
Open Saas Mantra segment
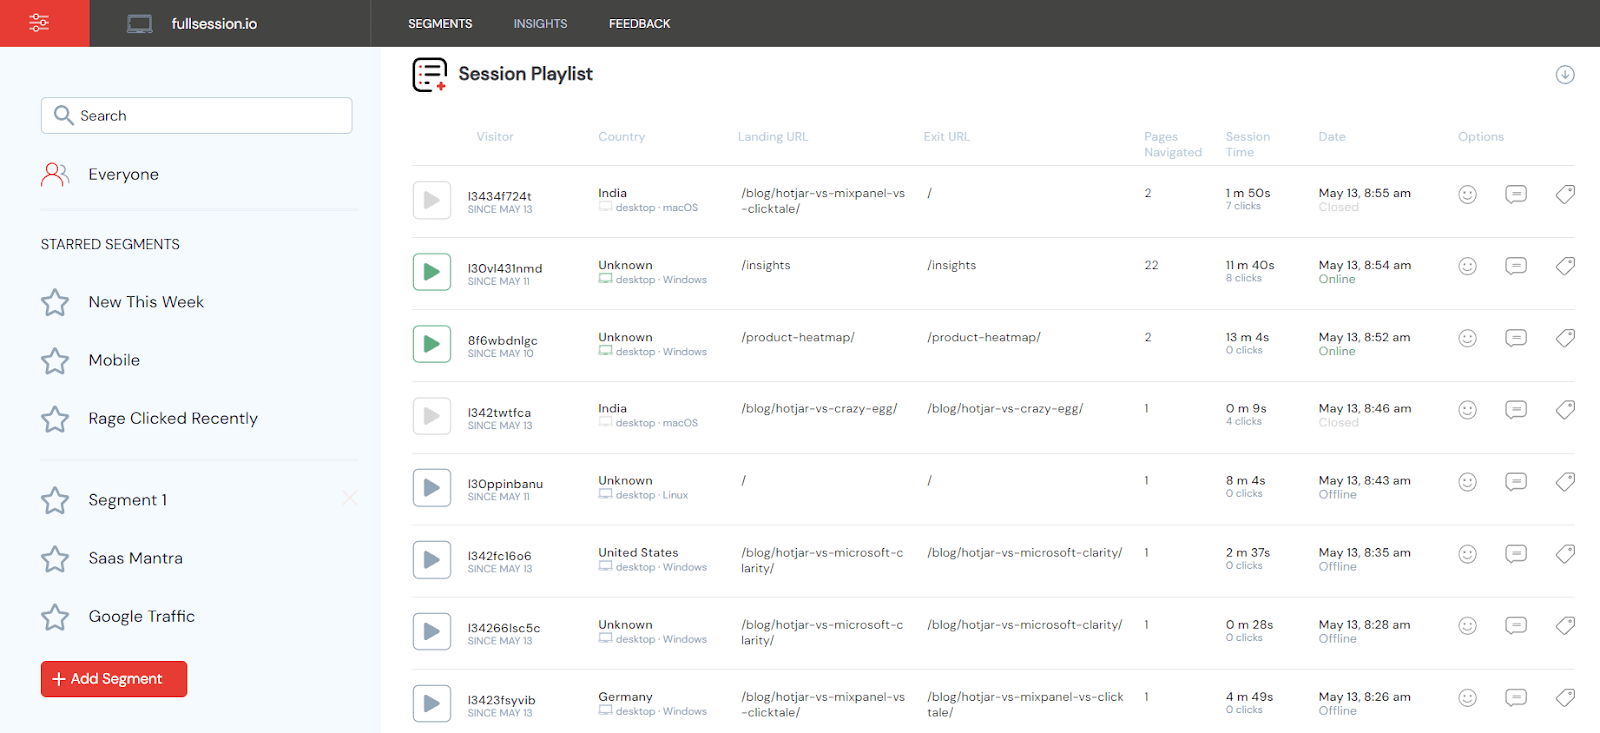pyautogui.click(x=135, y=558)
